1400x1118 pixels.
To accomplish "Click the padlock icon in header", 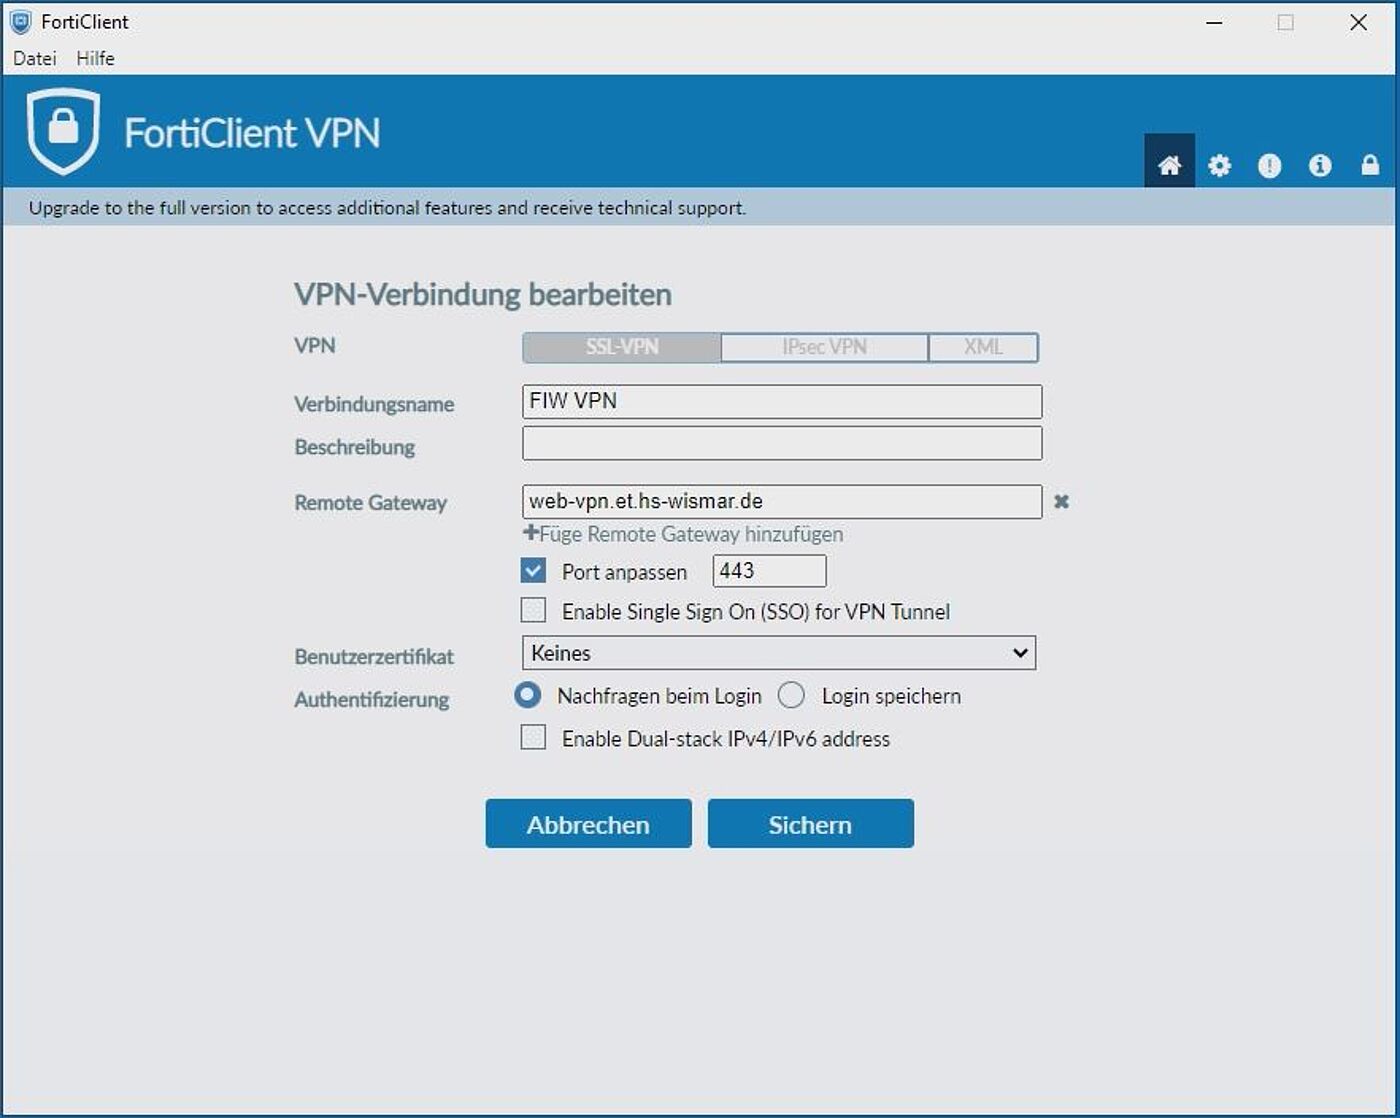I will tap(1370, 166).
